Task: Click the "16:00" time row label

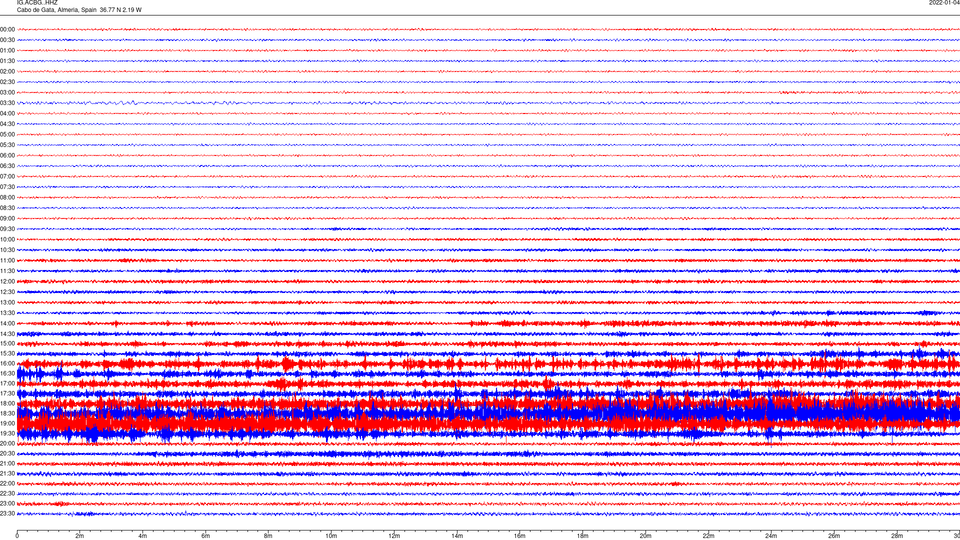Action: [7, 364]
